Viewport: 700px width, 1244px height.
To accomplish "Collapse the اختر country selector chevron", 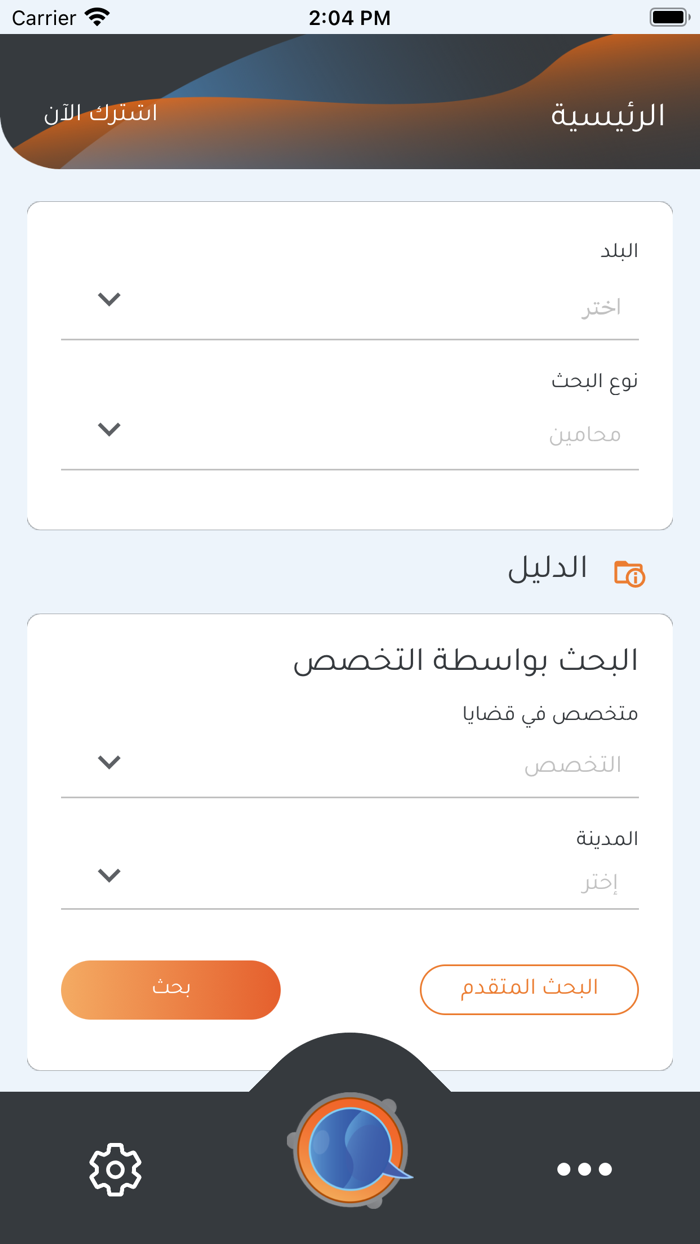I will (x=109, y=299).
